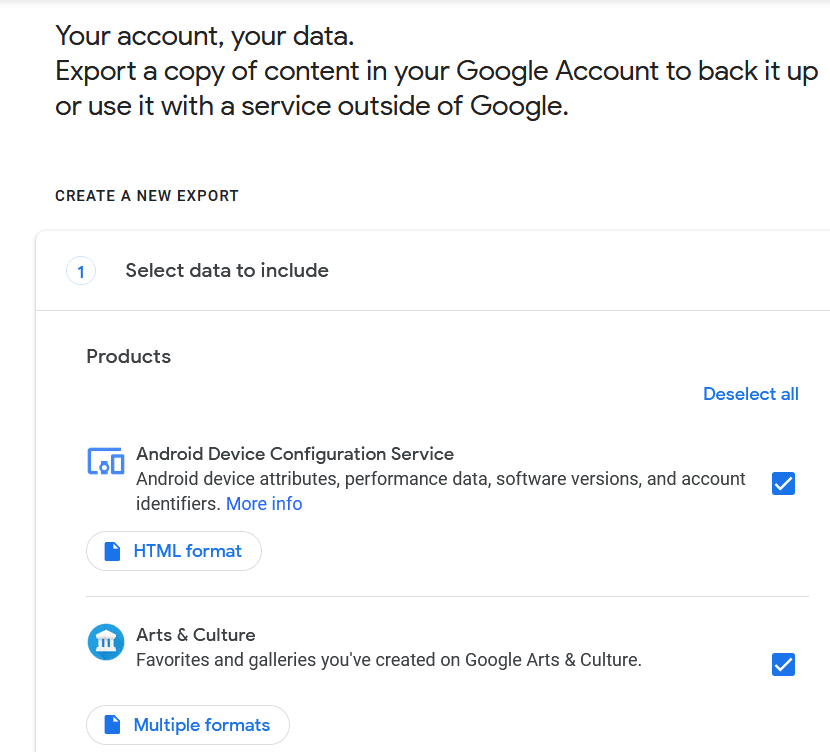Click the Arts & Culture museum icon
The image size is (830, 752).
pos(106,641)
